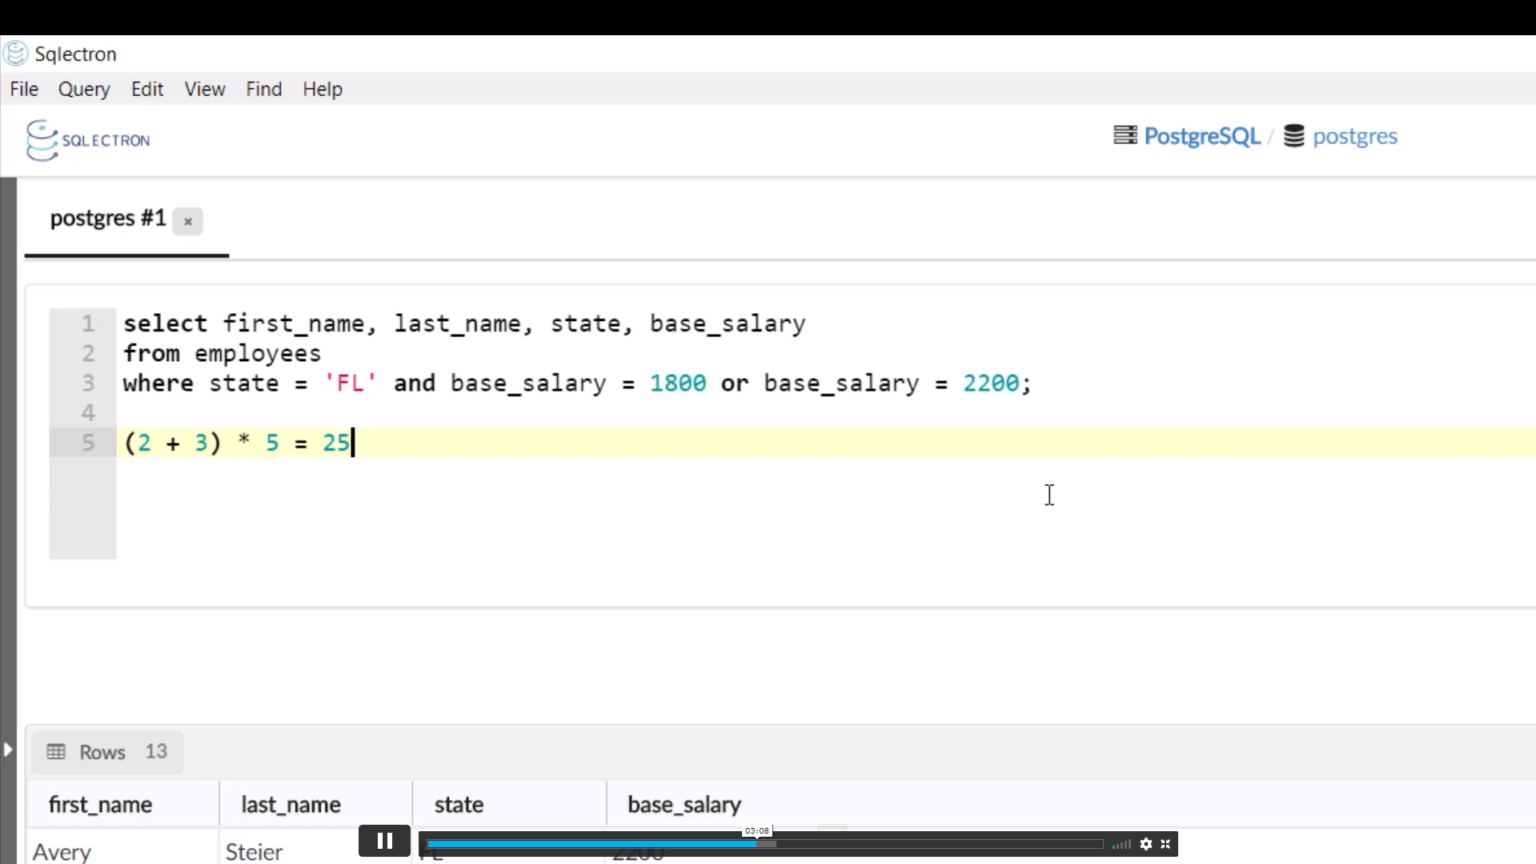Click line number 3 in editor gutter

point(88,383)
